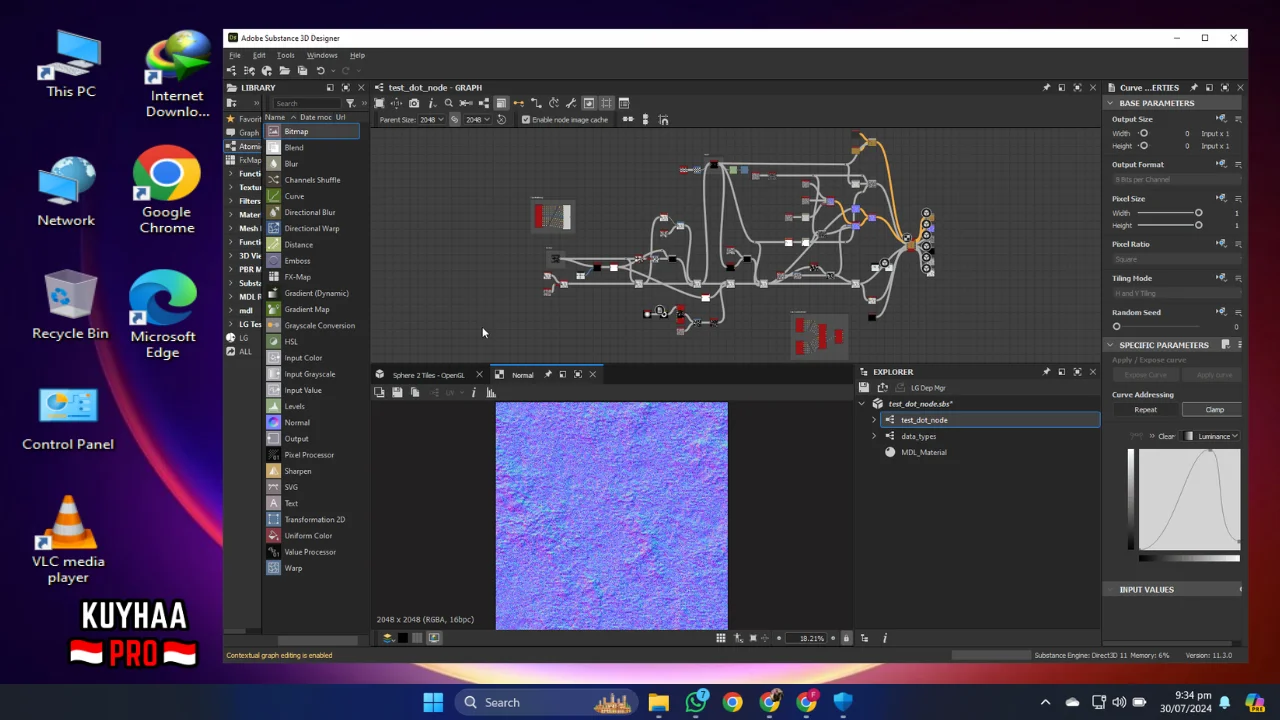Select the Favorites library category
Image resolution: width=1280 pixels, height=720 pixels.
(x=244, y=119)
